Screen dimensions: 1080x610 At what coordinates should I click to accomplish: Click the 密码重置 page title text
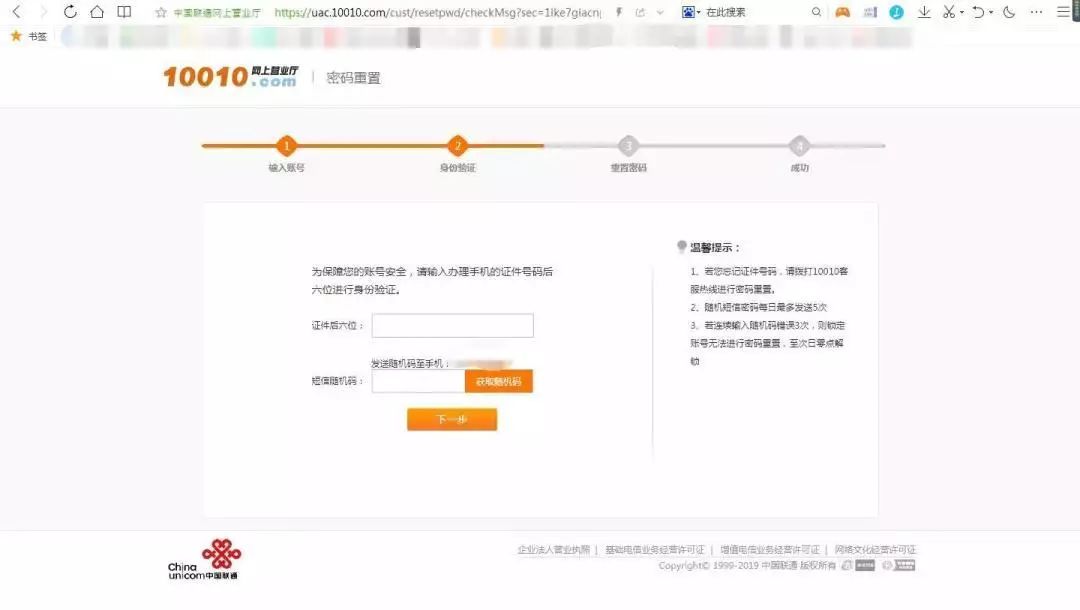[x=353, y=78]
